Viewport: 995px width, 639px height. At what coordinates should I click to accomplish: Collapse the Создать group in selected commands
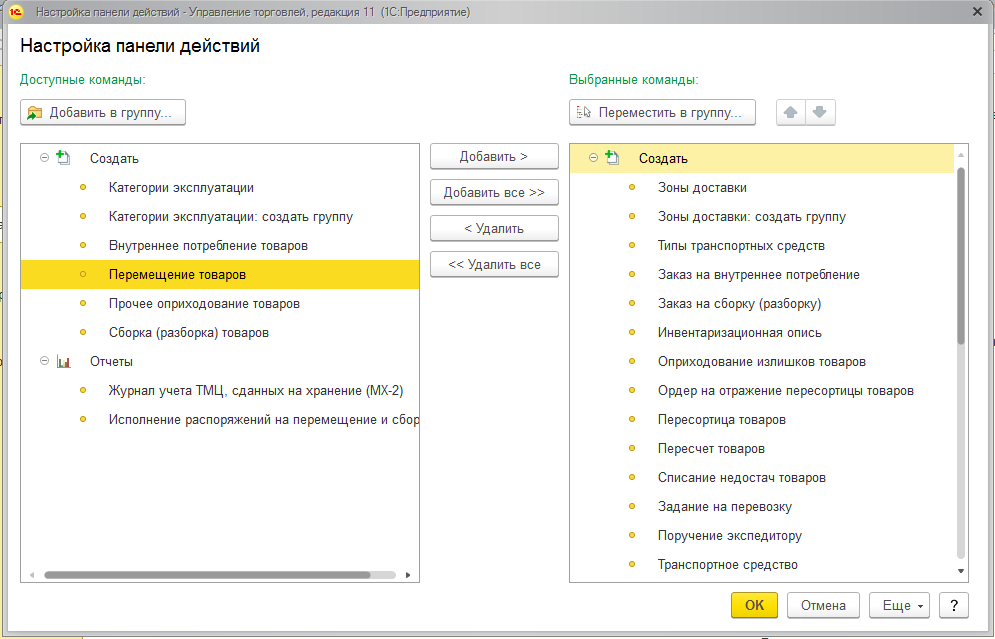(x=593, y=158)
